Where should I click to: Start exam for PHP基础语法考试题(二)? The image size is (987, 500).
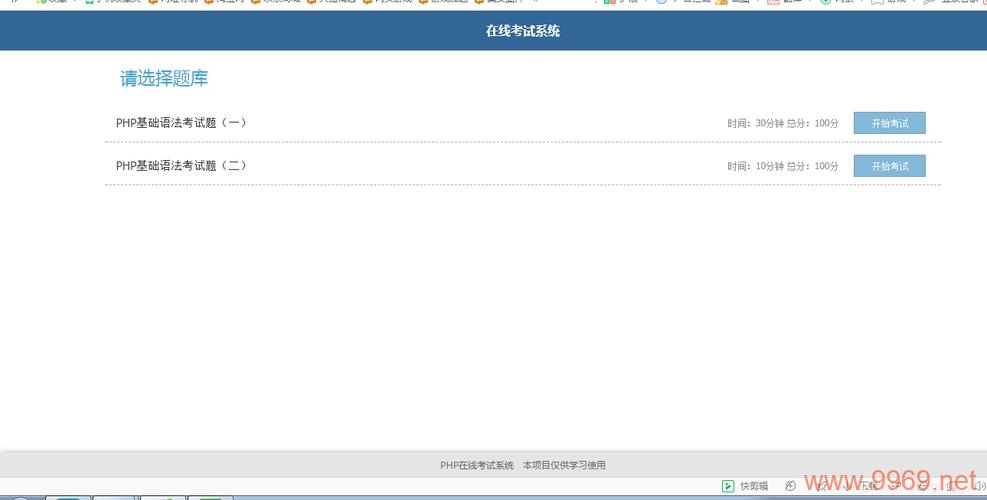click(889, 166)
